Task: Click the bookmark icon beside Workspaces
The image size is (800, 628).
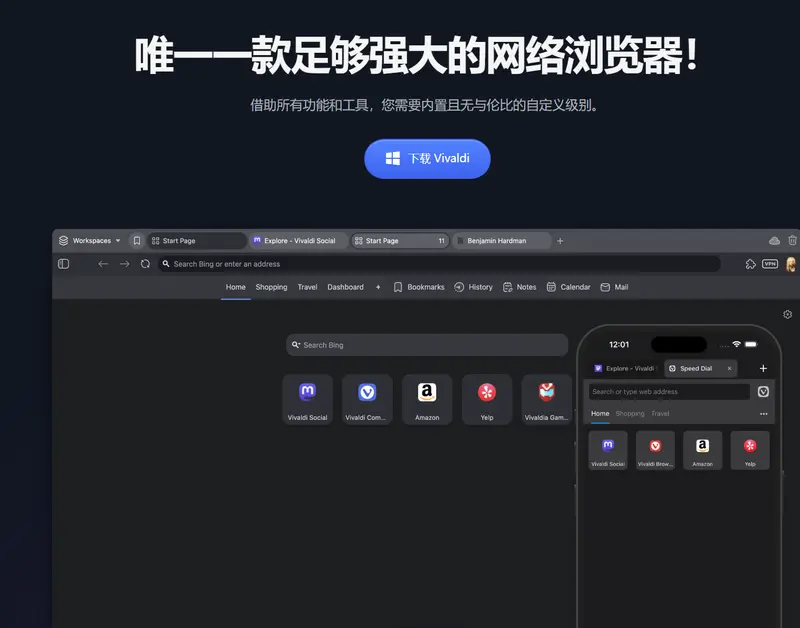Action: [137, 241]
